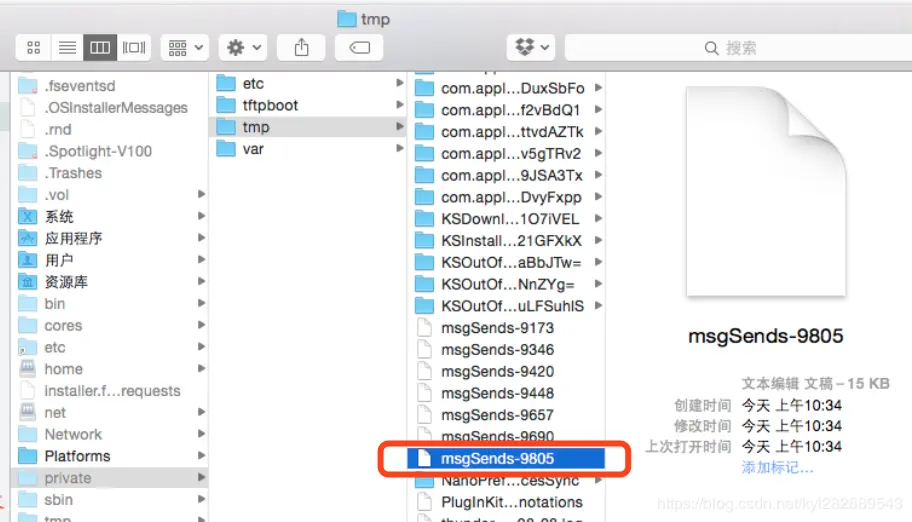The image size is (912, 522).
Task: Open the KSOutOf…aBbJTw= folder
Action: pyautogui.click(x=507, y=262)
